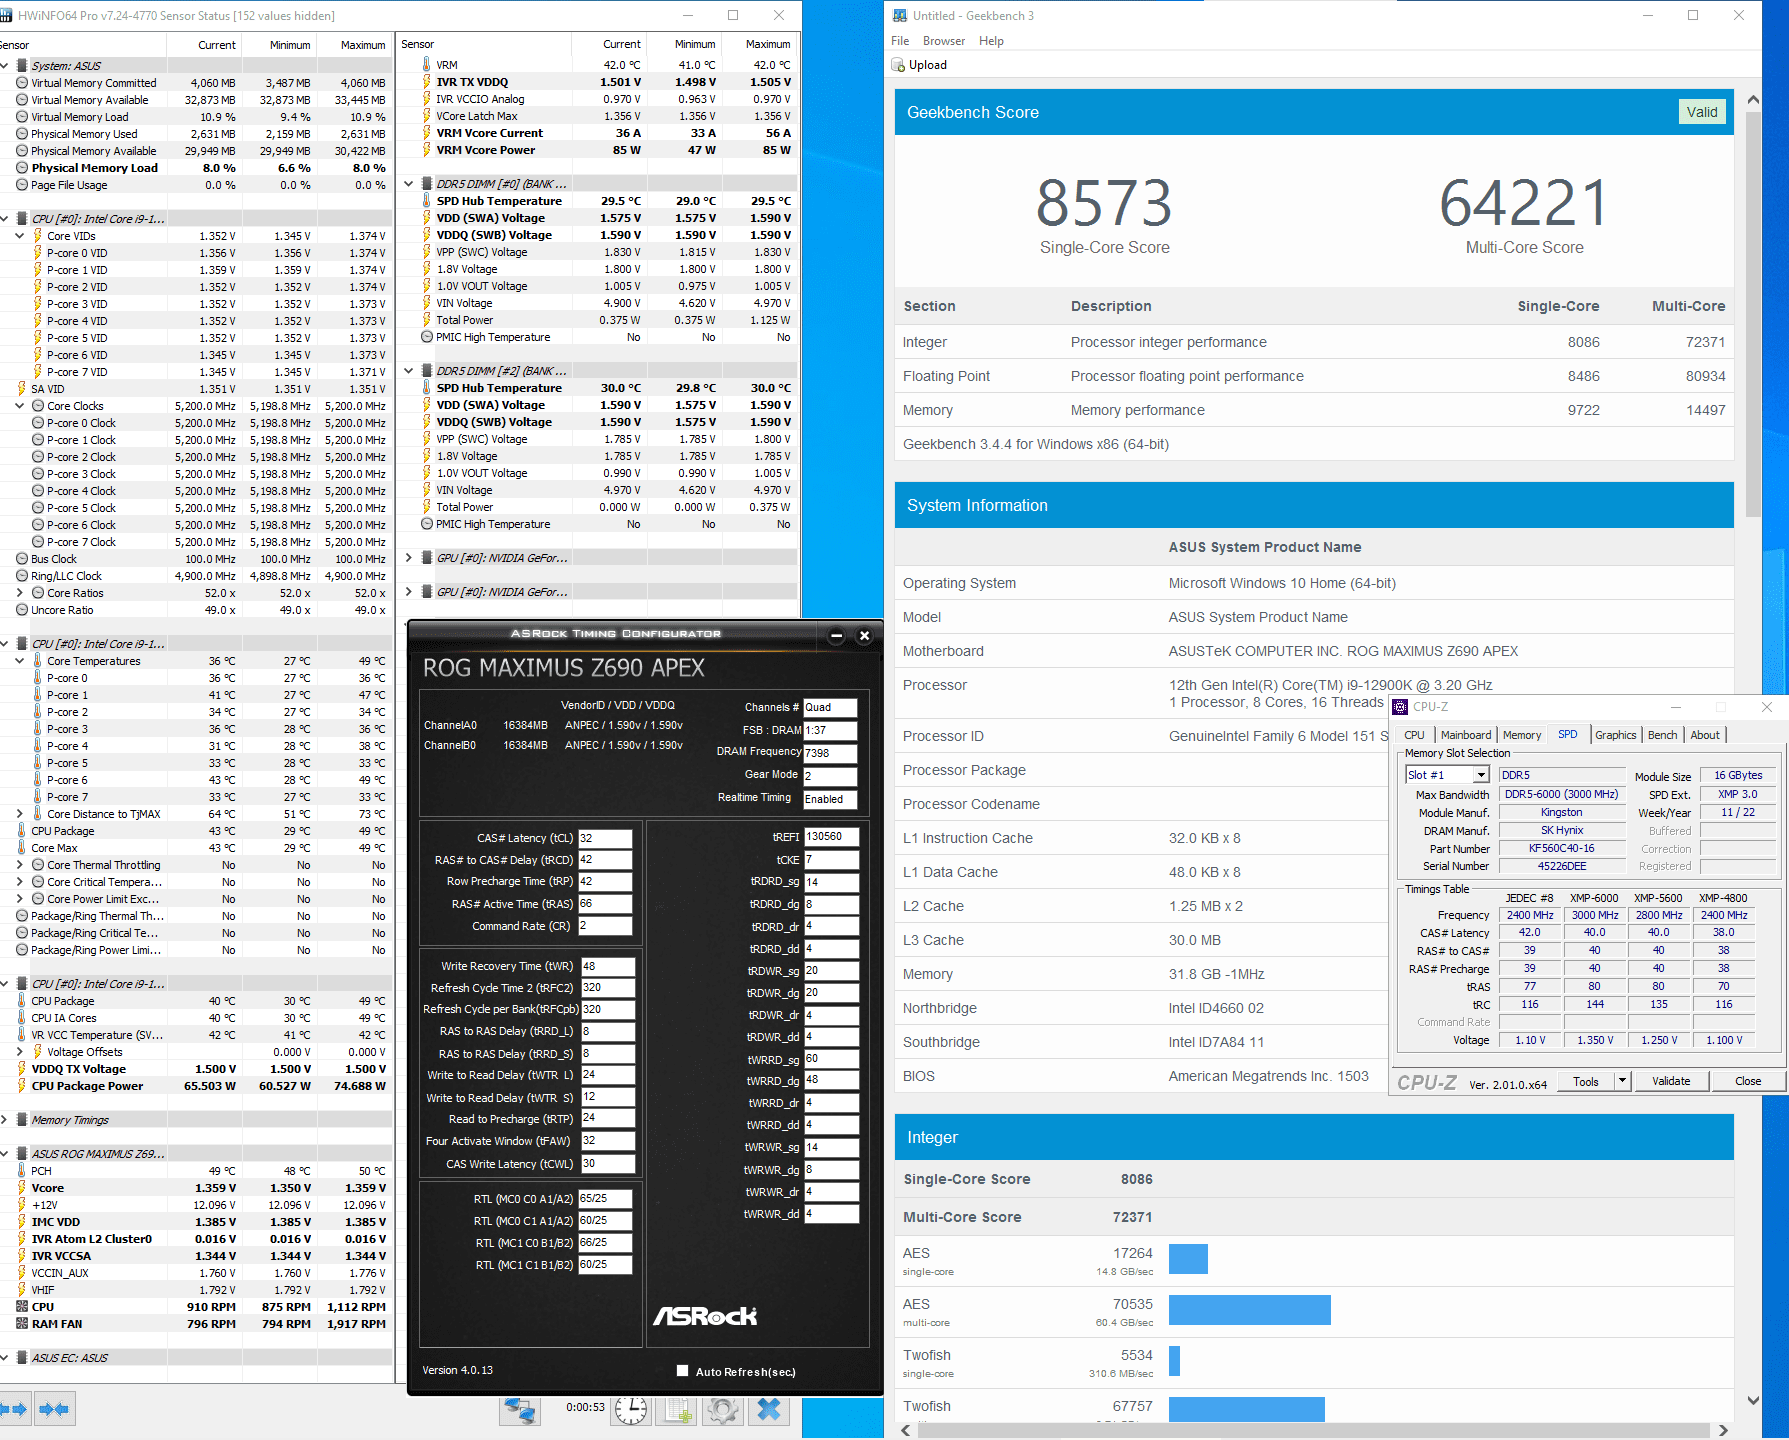Viewport: 1789px width, 1440px height.
Task: Open HWiNFO sensor settings gear icon
Action: pyautogui.click(x=723, y=1410)
